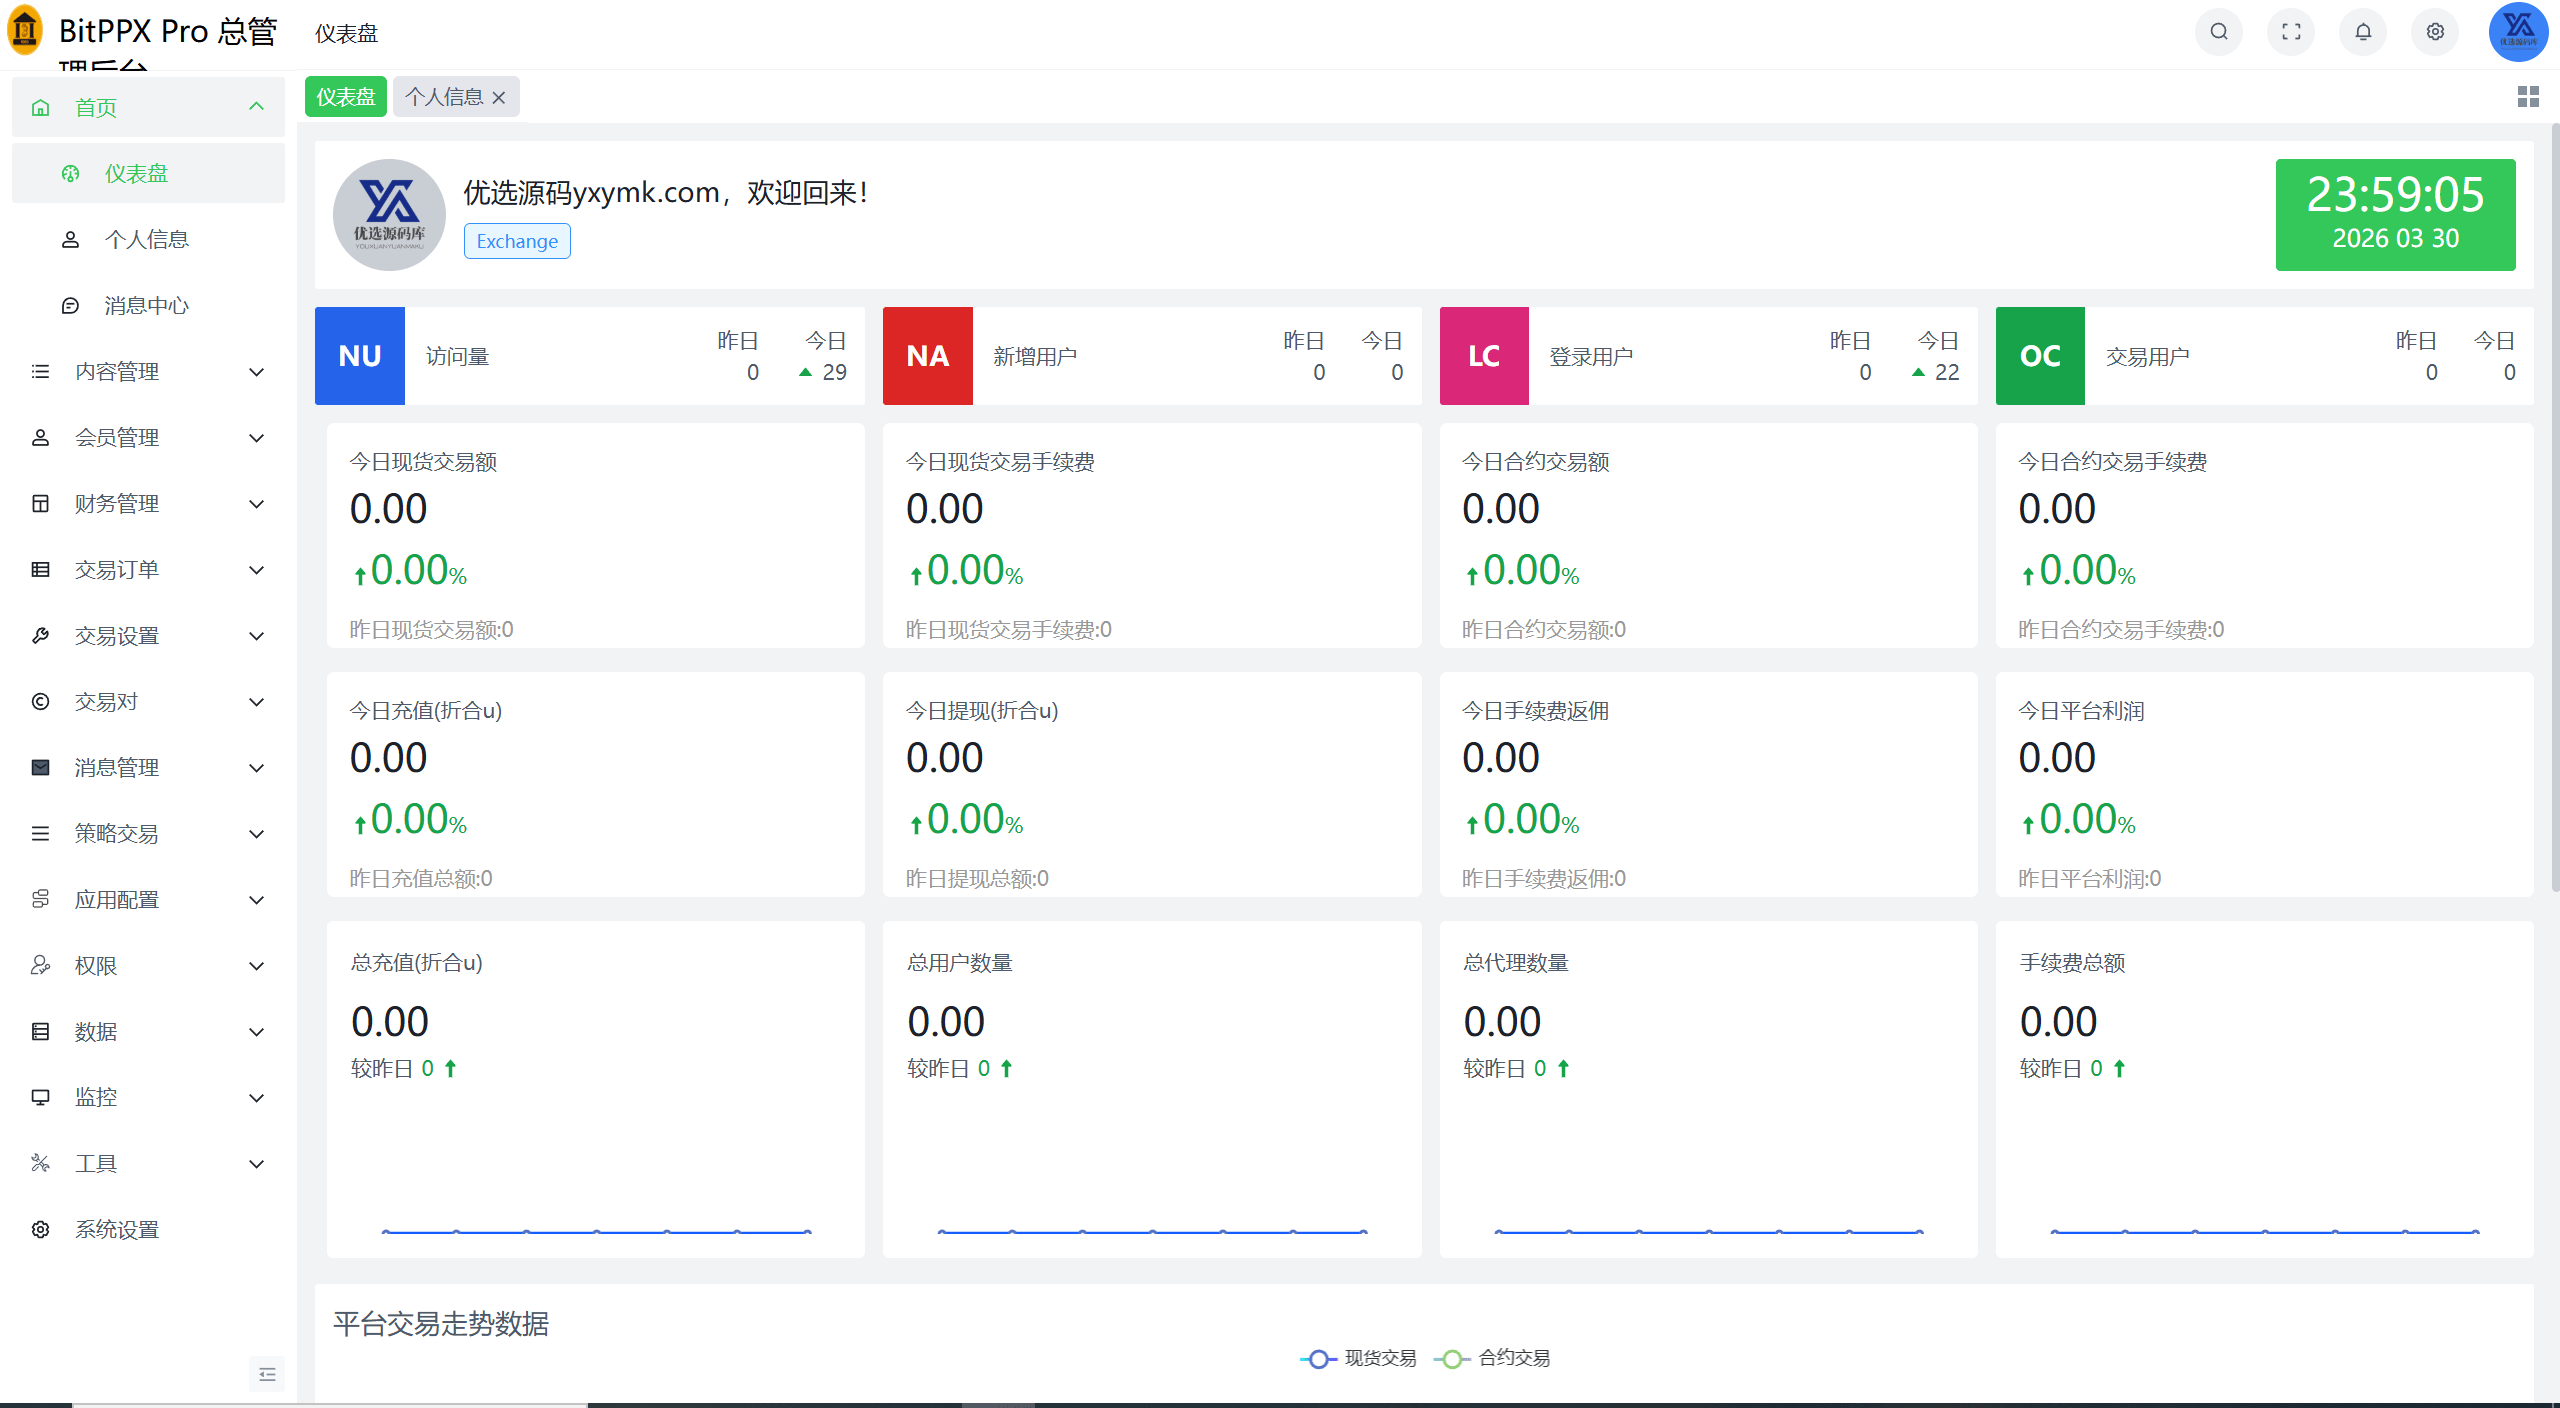Open 消息中心 in the sidebar

pyautogui.click(x=148, y=306)
